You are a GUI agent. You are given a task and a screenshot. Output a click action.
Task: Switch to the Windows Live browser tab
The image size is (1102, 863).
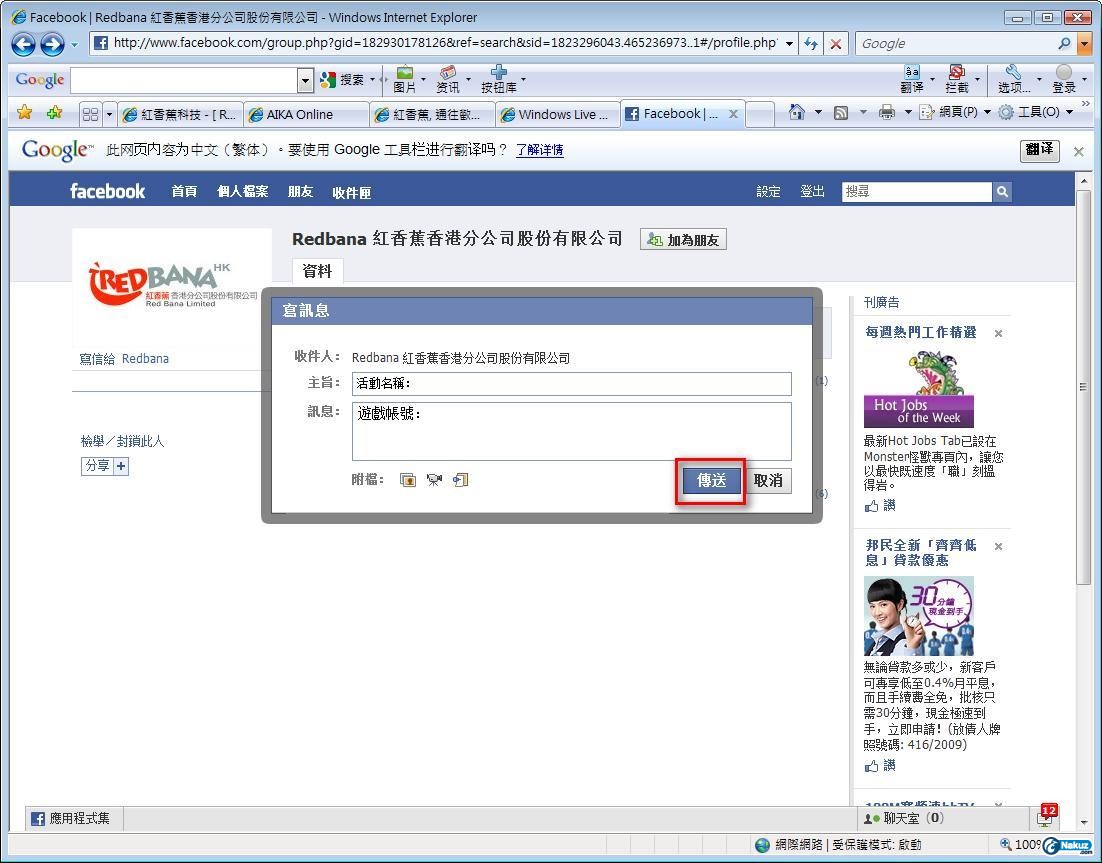pyautogui.click(x=558, y=115)
